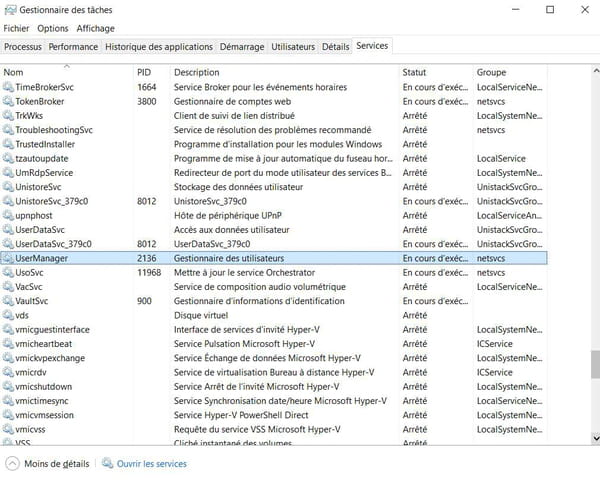Click the gear icon next to TimeBrokerSvc

click(x=8, y=87)
